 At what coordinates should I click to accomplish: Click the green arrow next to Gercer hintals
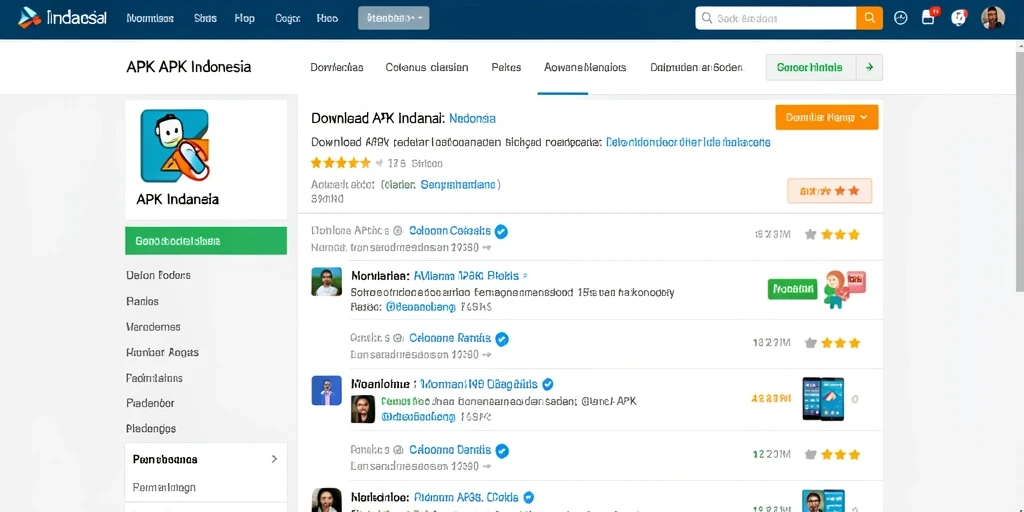tap(869, 67)
